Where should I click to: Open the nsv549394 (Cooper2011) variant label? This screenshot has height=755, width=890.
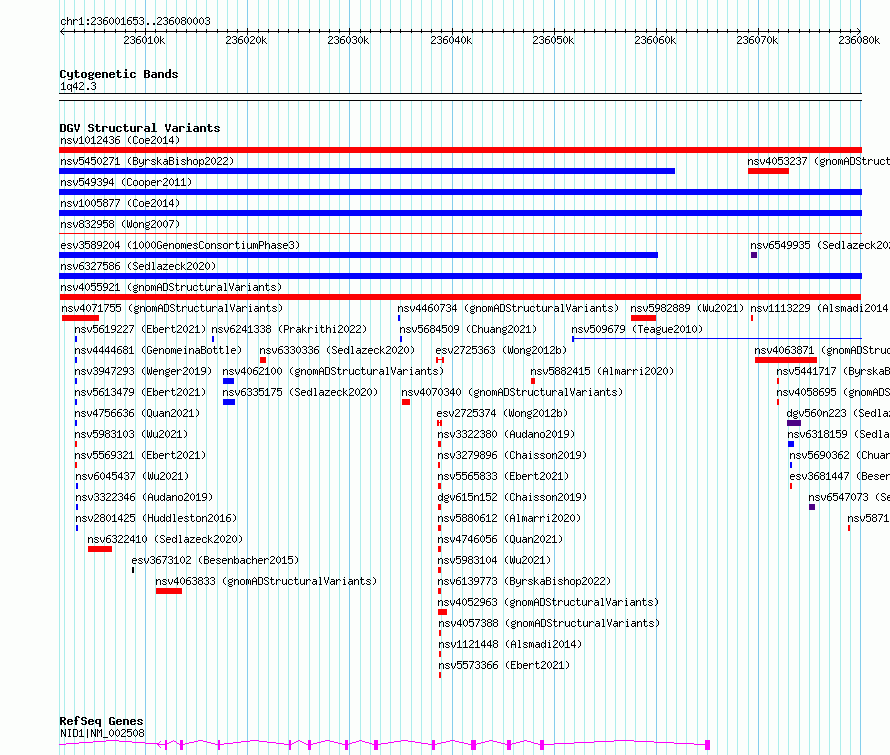pyautogui.click(x=126, y=182)
